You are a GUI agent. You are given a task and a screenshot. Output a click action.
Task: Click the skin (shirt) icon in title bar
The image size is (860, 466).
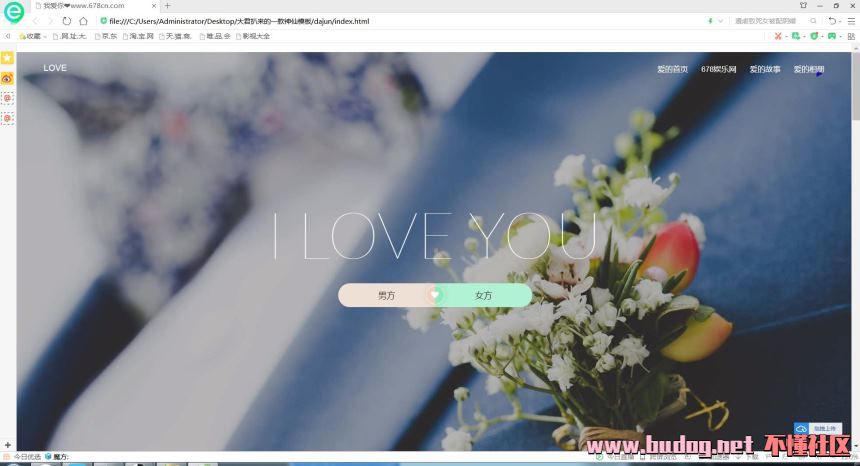tap(803, 5)
